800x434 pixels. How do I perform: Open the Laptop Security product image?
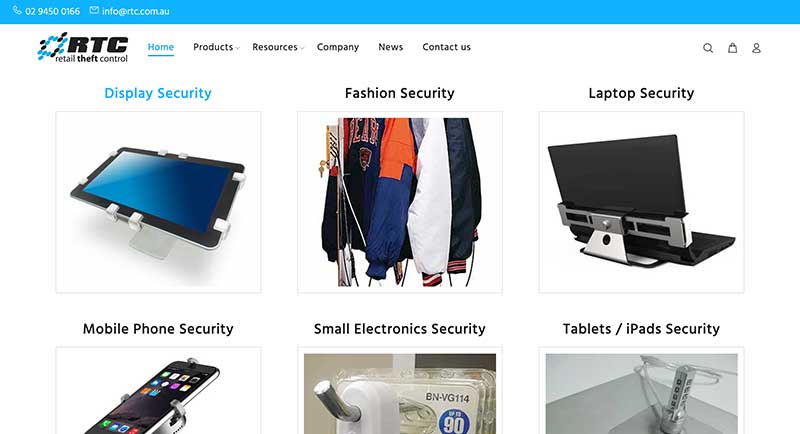[641, 202]
